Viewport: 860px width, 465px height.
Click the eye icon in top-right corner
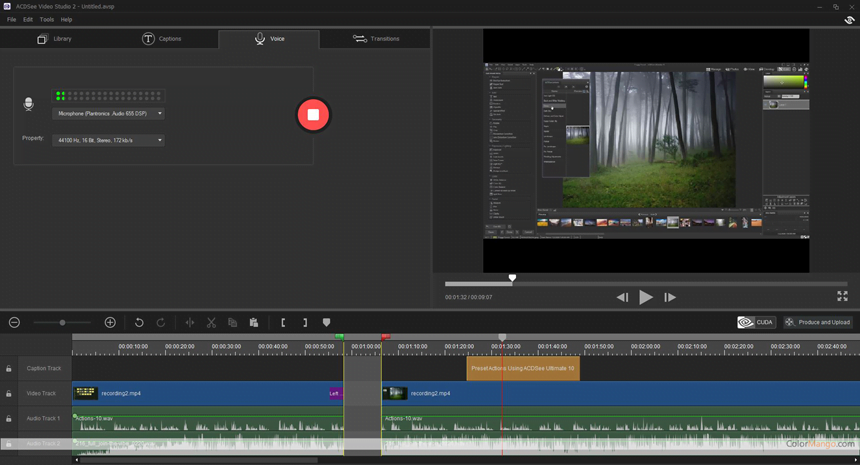click(x=849, y=20)
